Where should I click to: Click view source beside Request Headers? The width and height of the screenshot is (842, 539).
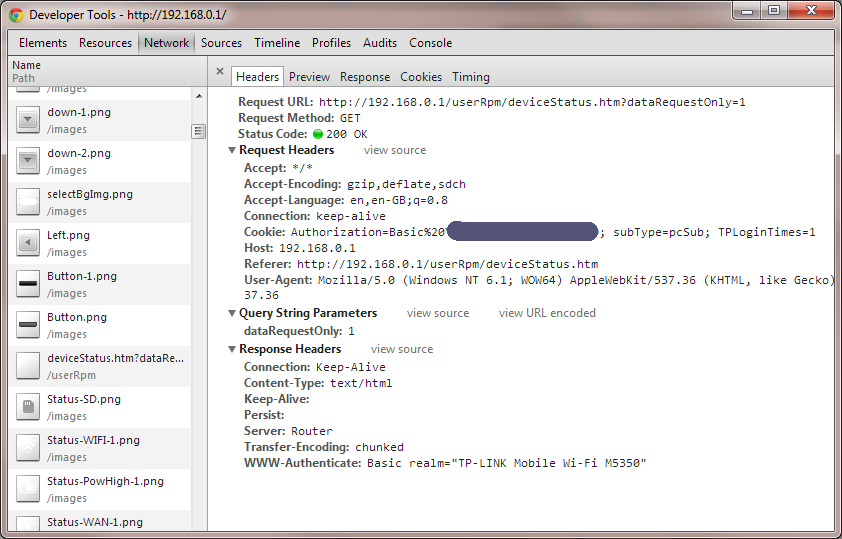[395, 150]
